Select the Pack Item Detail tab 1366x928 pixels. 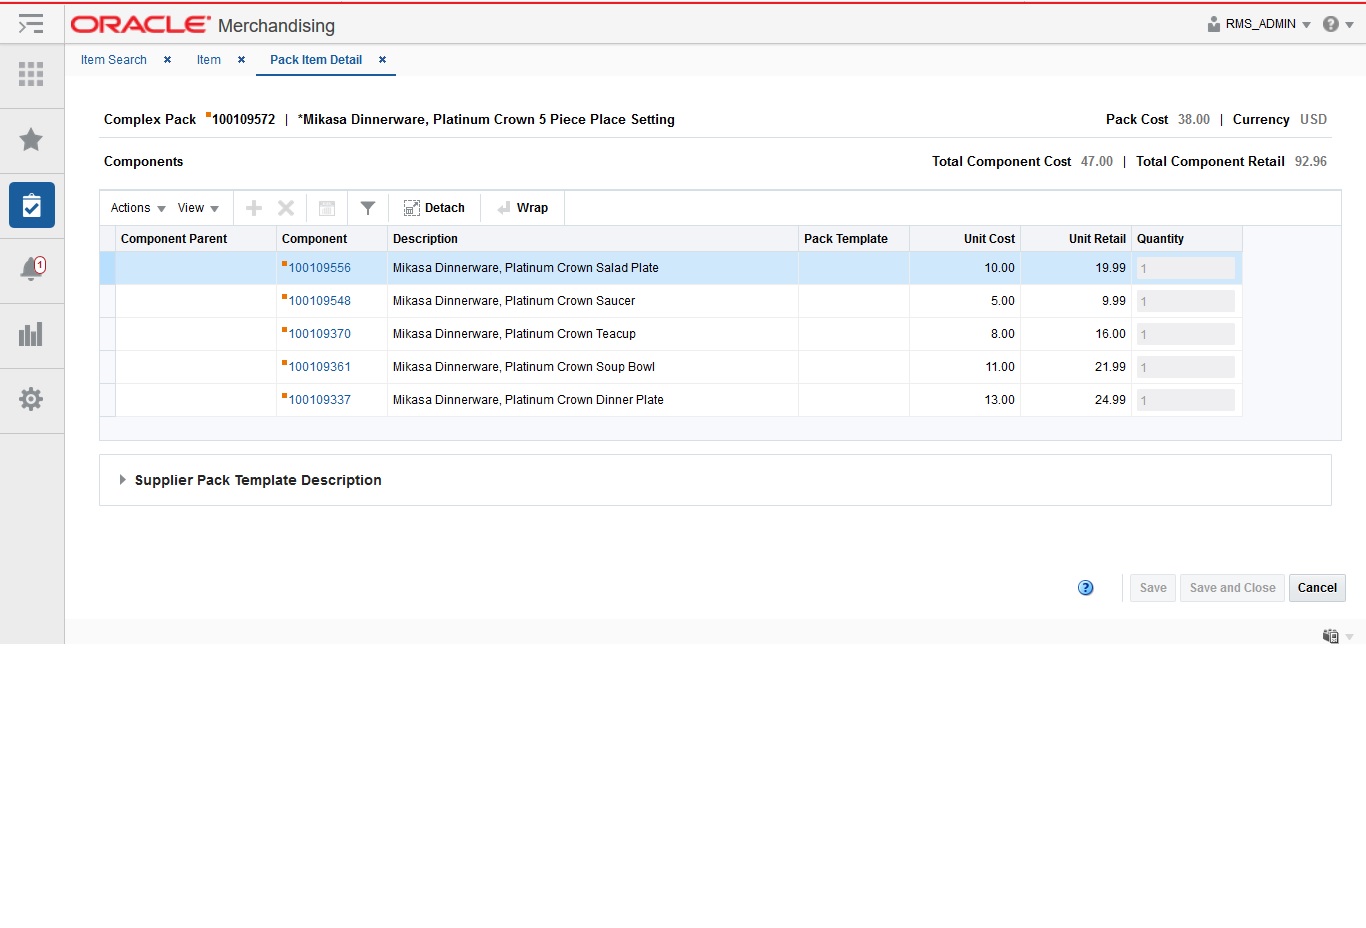tap(316, 60)
